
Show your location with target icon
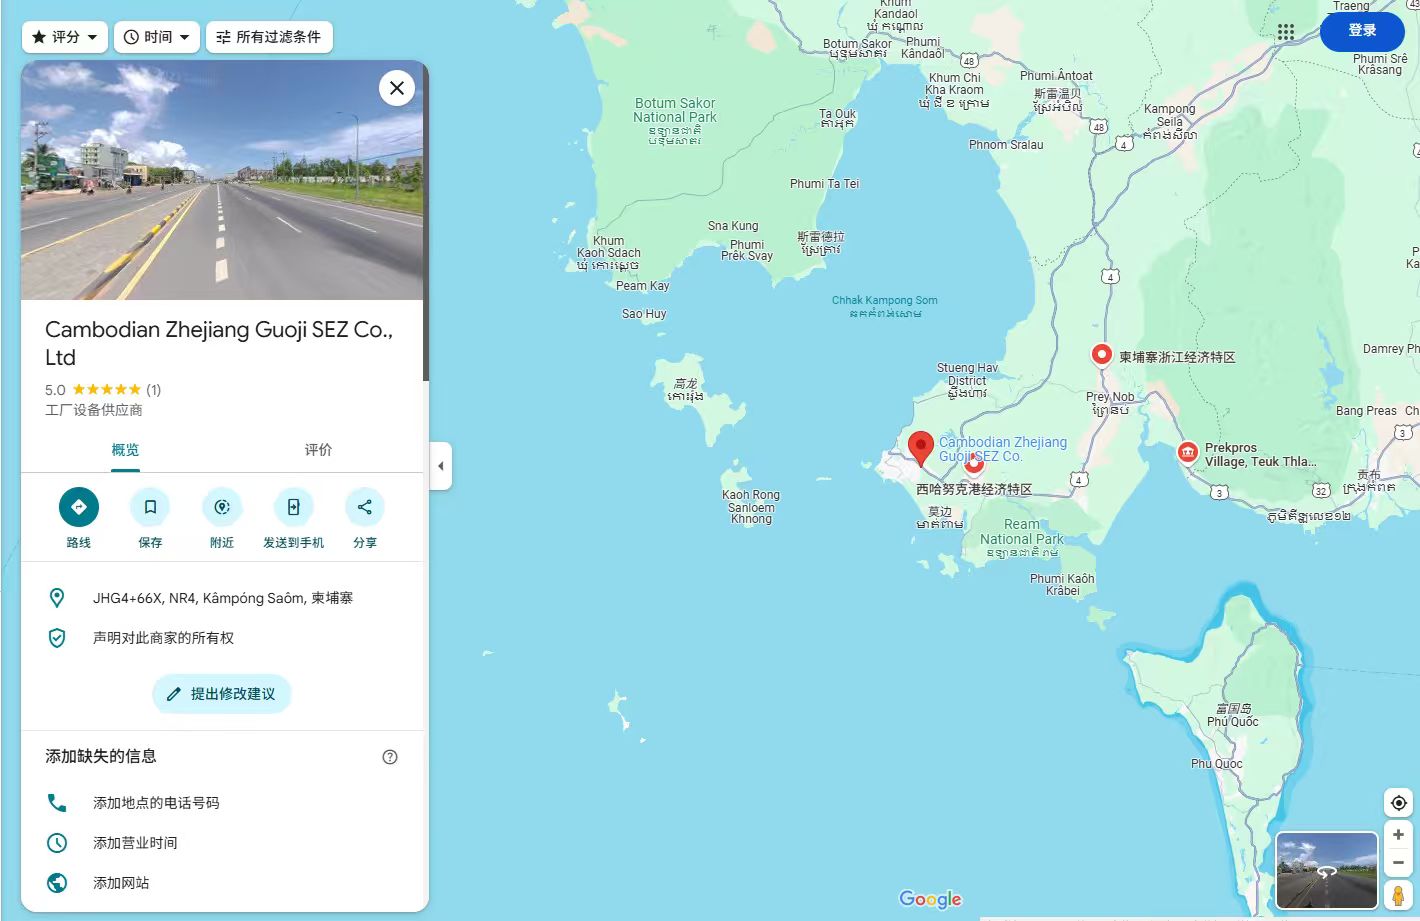coord(1398,803)
